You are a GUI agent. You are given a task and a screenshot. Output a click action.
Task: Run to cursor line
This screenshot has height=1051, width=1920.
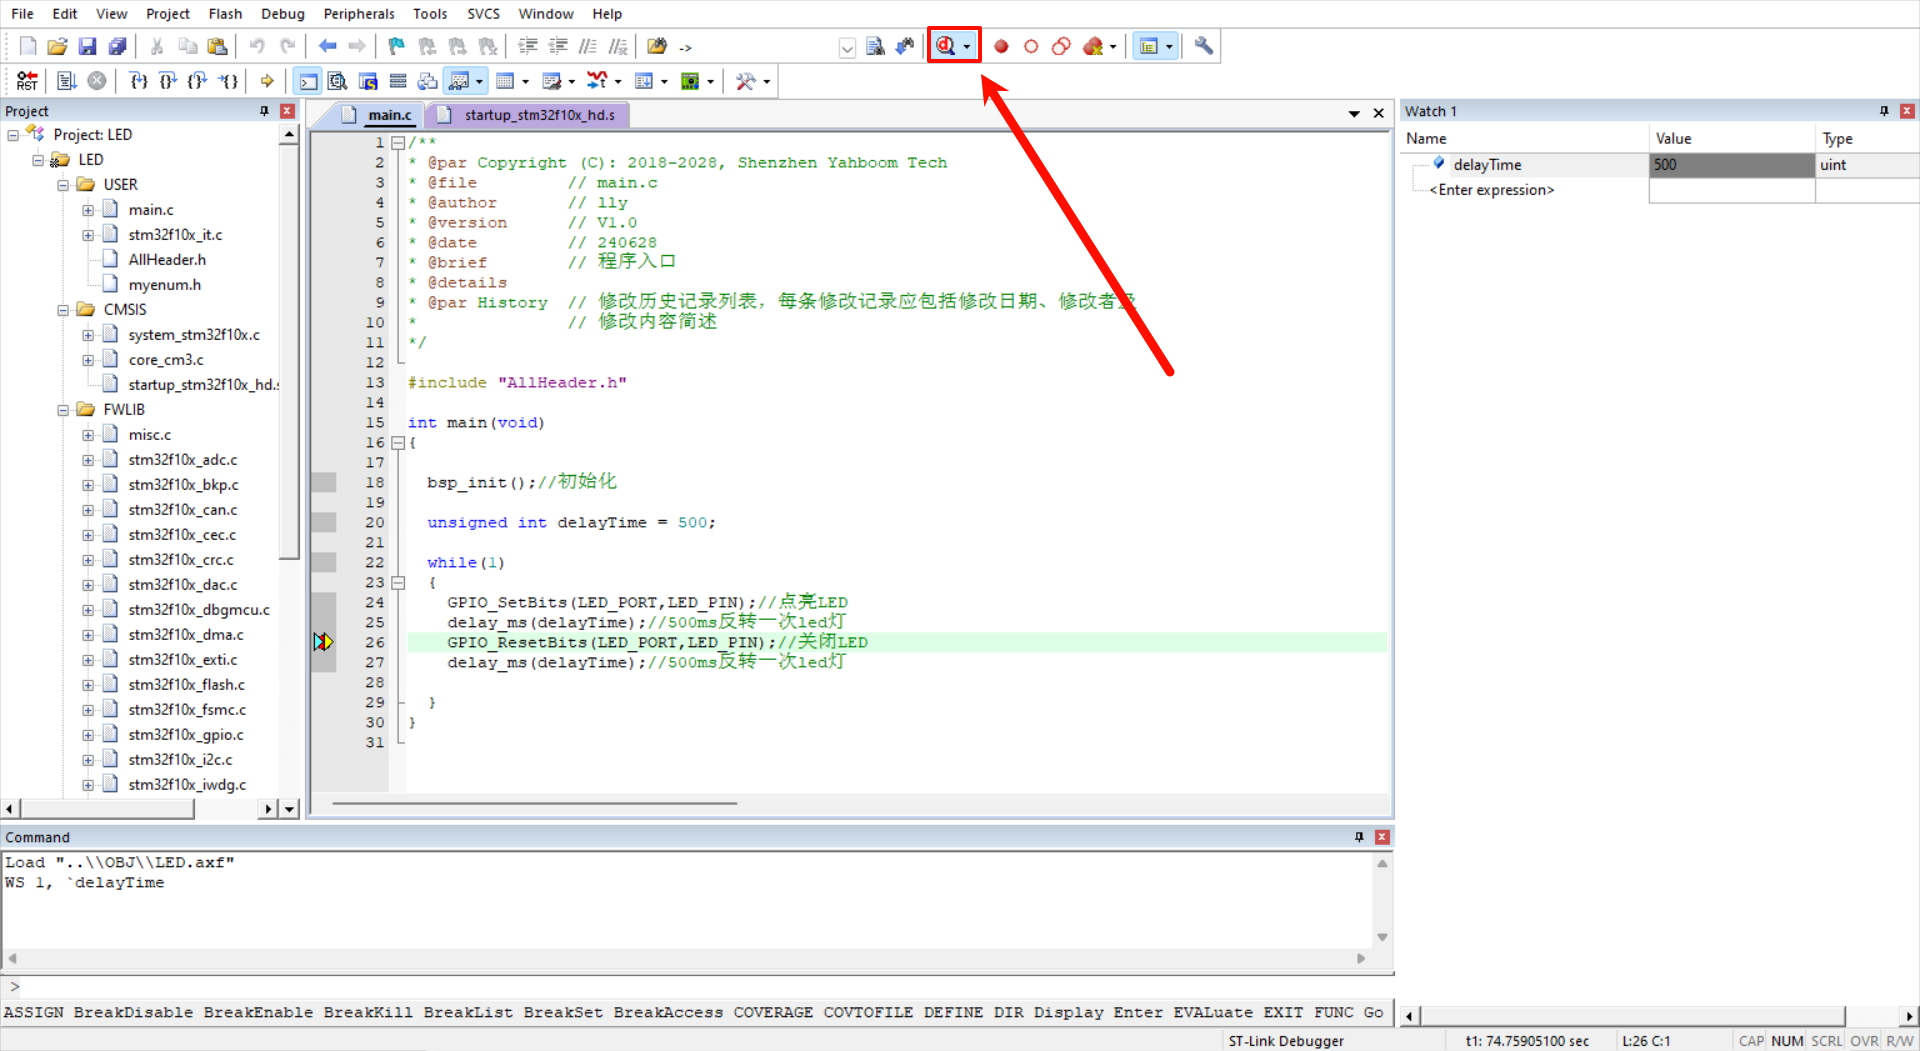[229, 81]
